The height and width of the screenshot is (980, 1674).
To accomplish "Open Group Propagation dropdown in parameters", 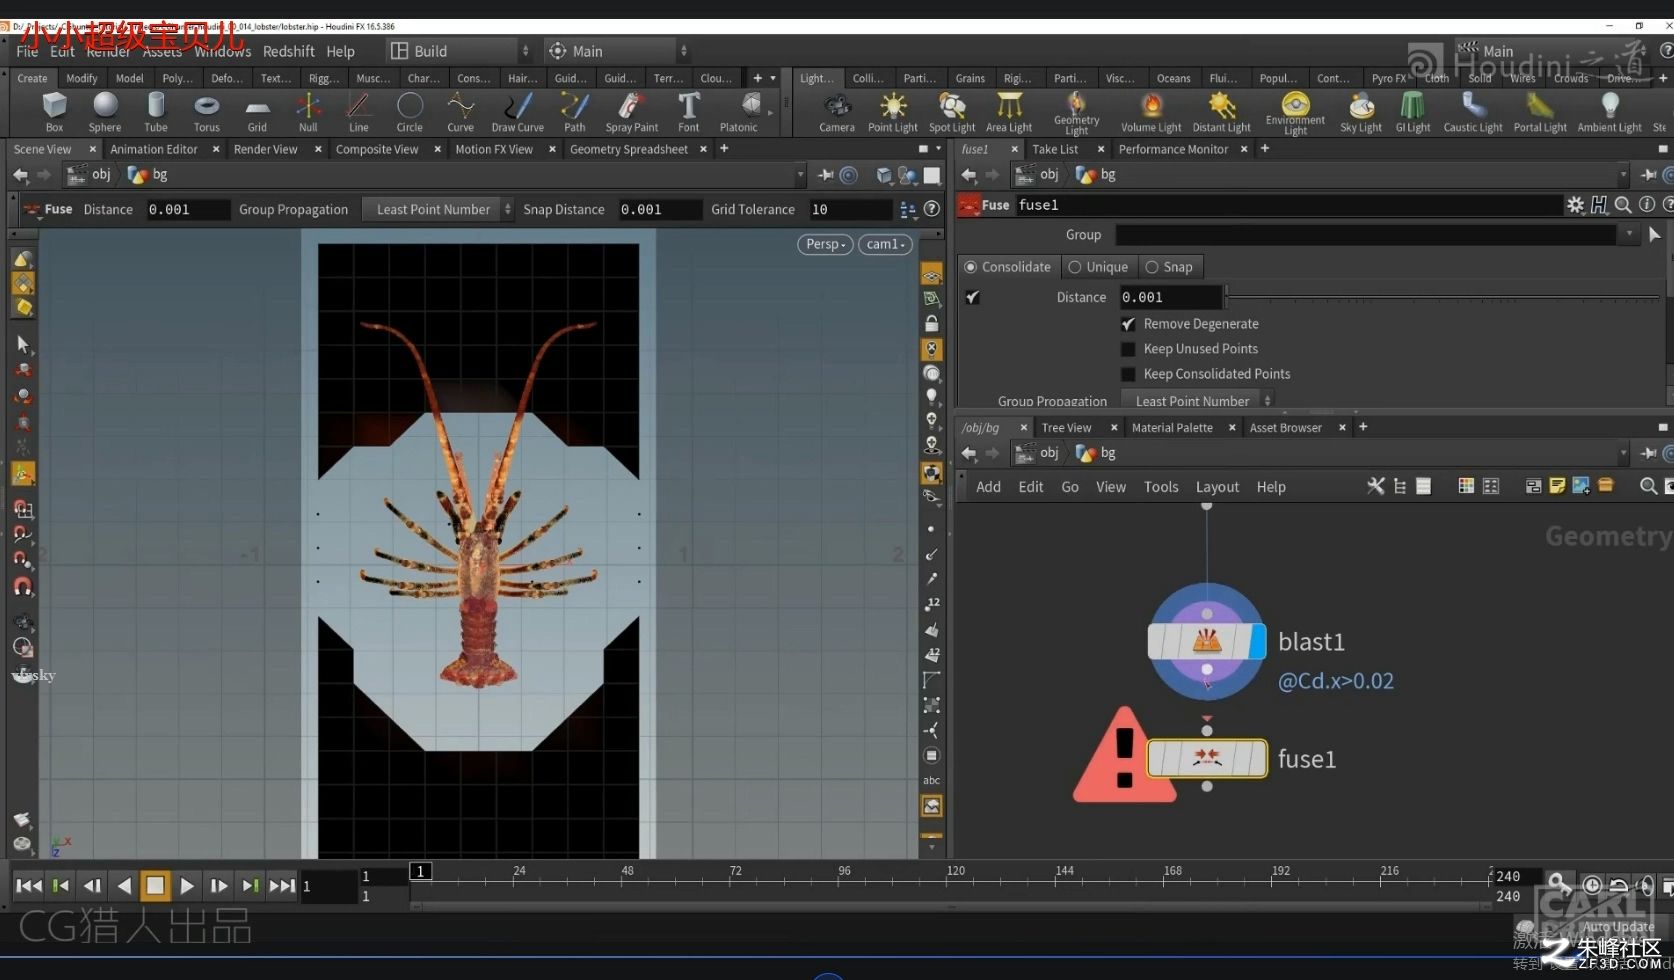I will (x=1198, y=401).
